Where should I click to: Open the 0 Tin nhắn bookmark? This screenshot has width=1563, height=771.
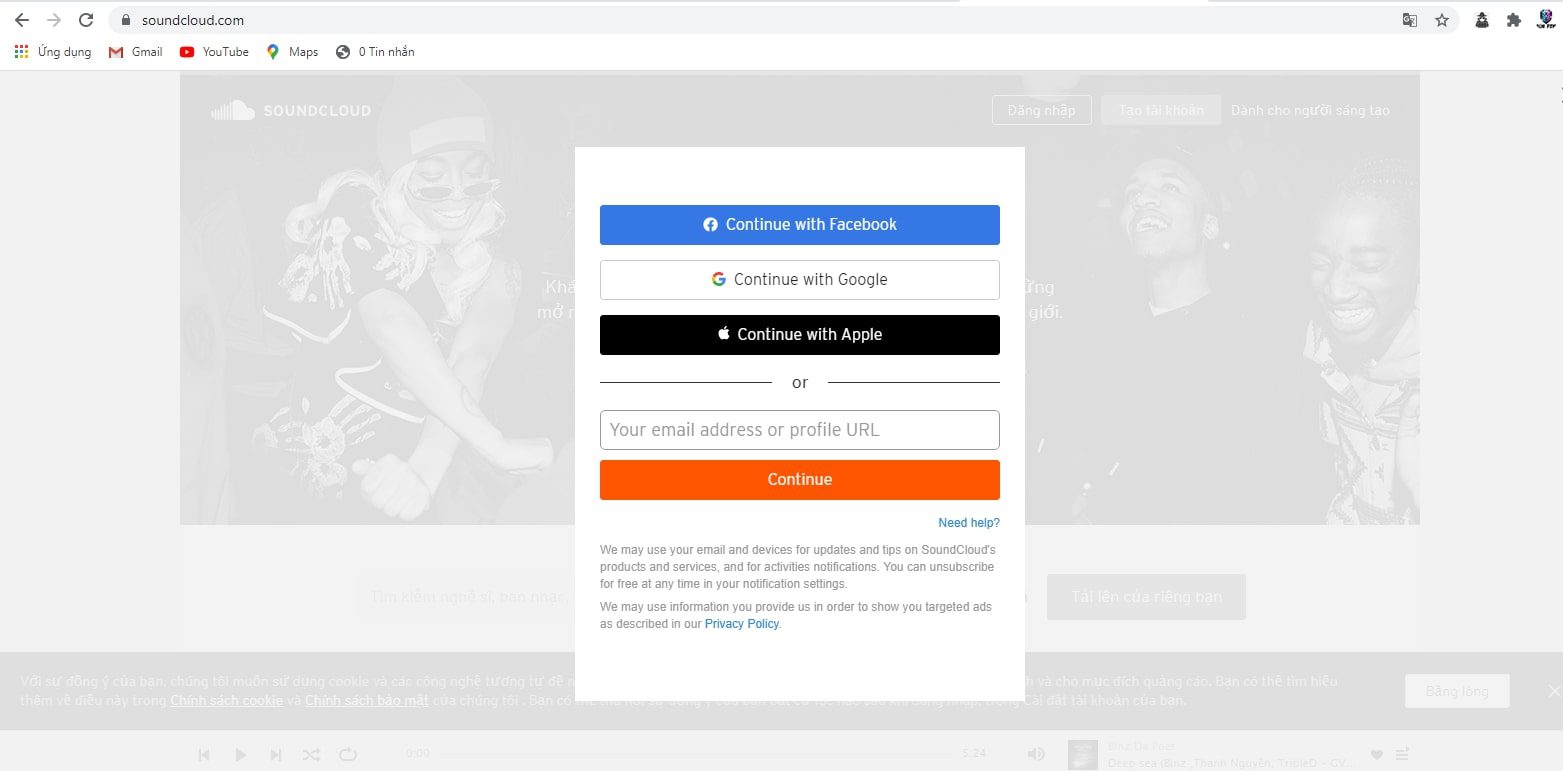pyautogui.click(x=375, y=52)
